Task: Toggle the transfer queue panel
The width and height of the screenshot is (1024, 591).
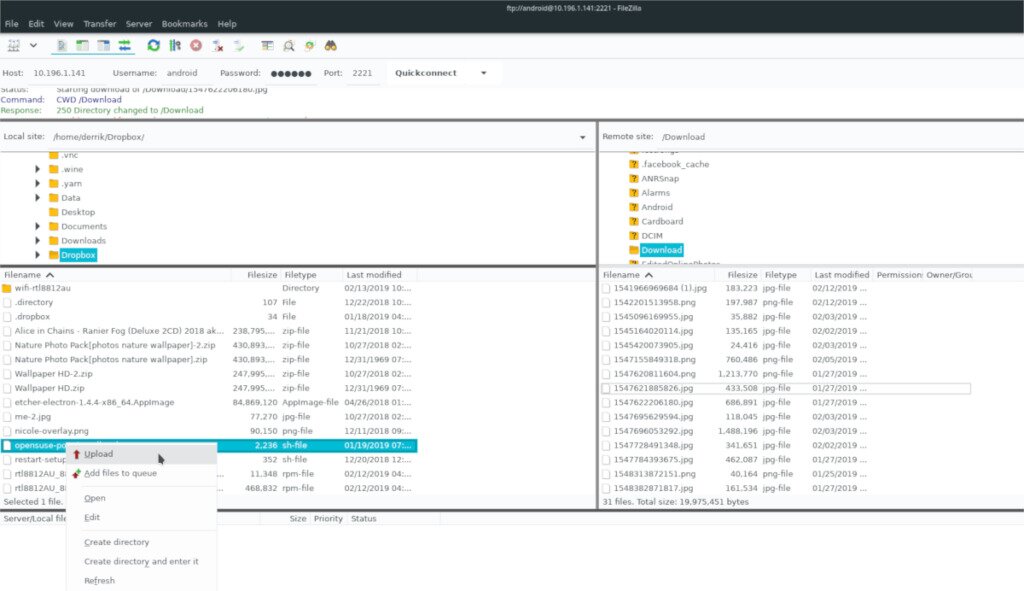Action: click(x=122, y=45)
